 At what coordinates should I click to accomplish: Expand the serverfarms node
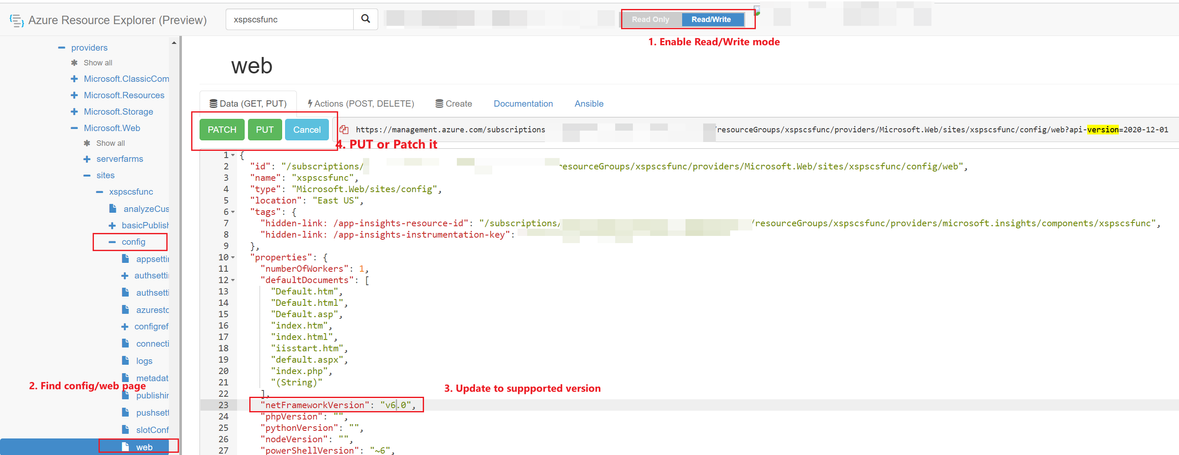pyautogui.click(x=86, y=159)
